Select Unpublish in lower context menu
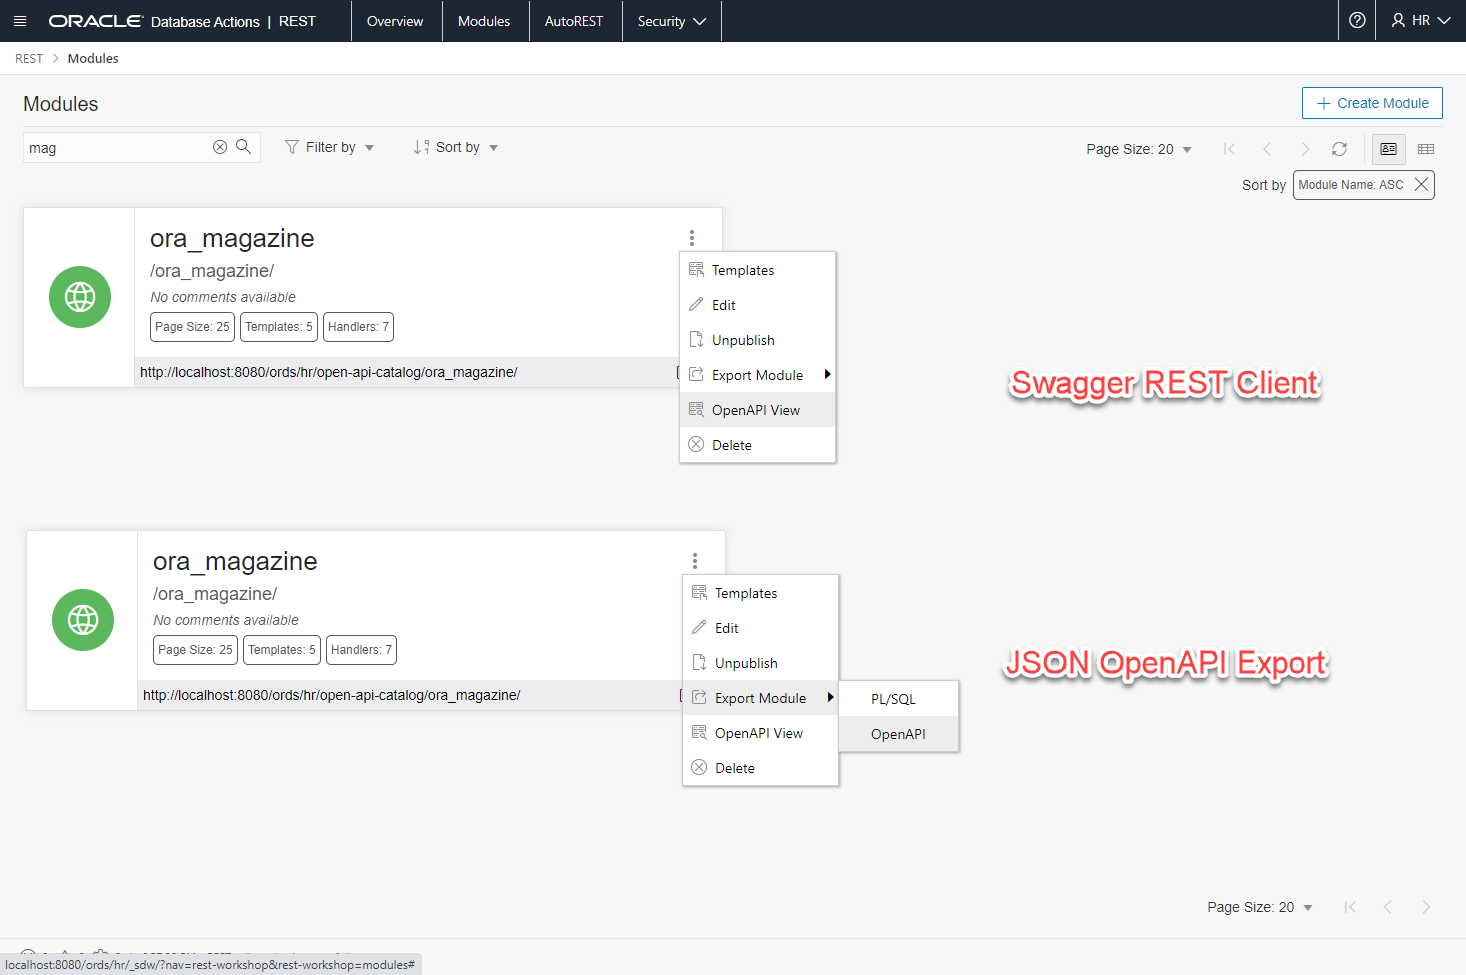The height and width of the screenshot is (975, 1466). coord(761,663)
